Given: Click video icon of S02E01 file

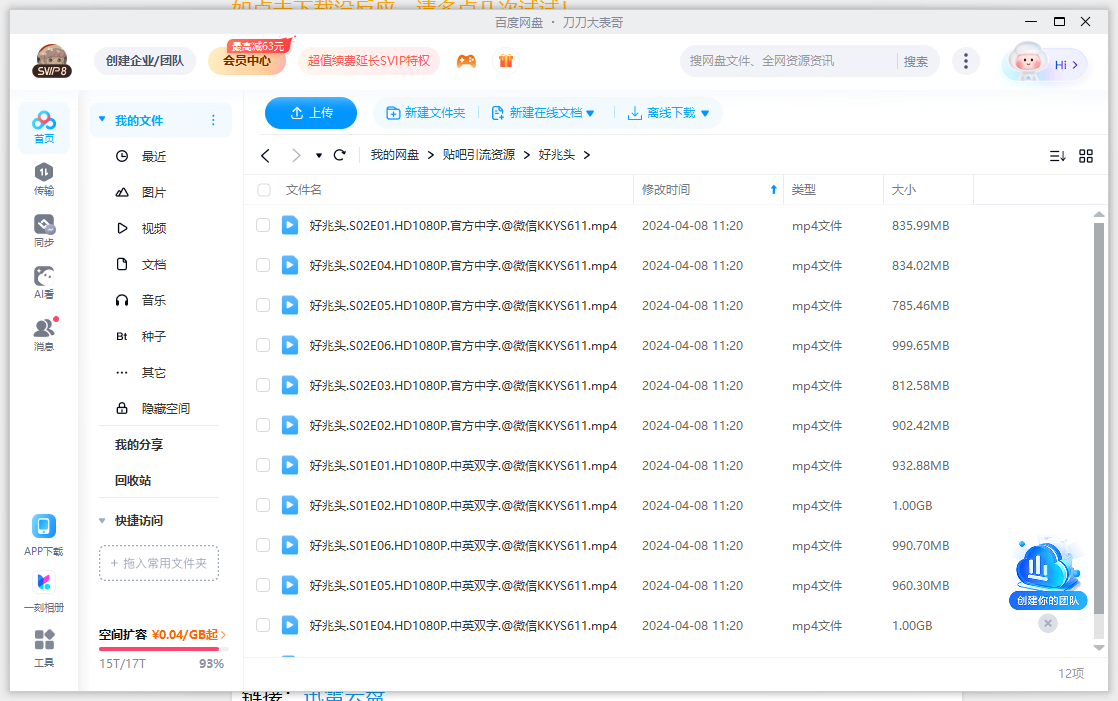Looking at the screenshot, I should point(289,225).
